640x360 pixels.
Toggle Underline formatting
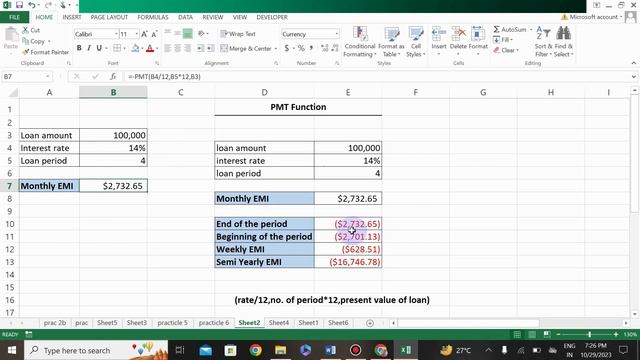[x=99, y=48]
